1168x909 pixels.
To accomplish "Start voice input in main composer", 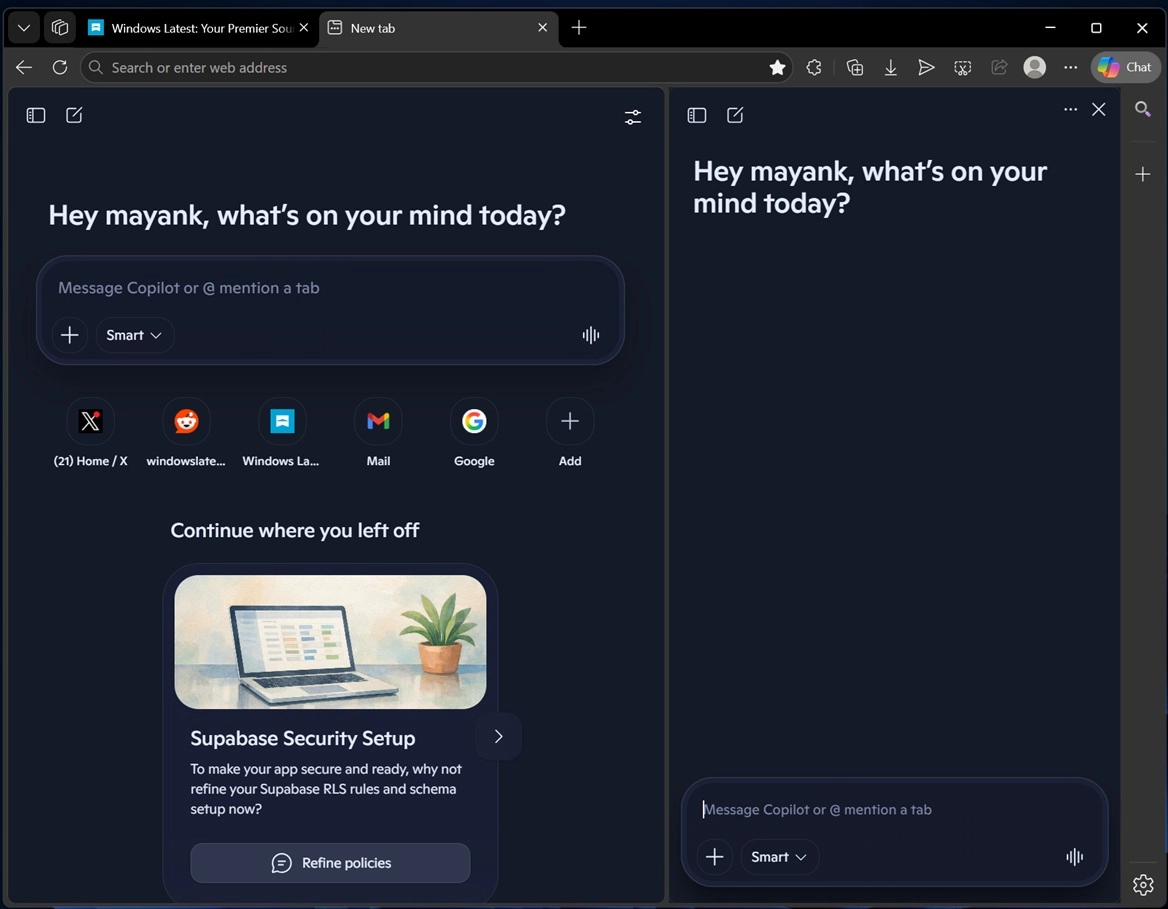I will click(x=591, y=335).
